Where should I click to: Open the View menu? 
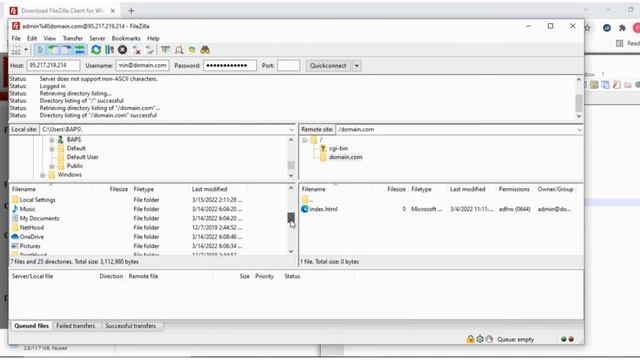[50, 38]
